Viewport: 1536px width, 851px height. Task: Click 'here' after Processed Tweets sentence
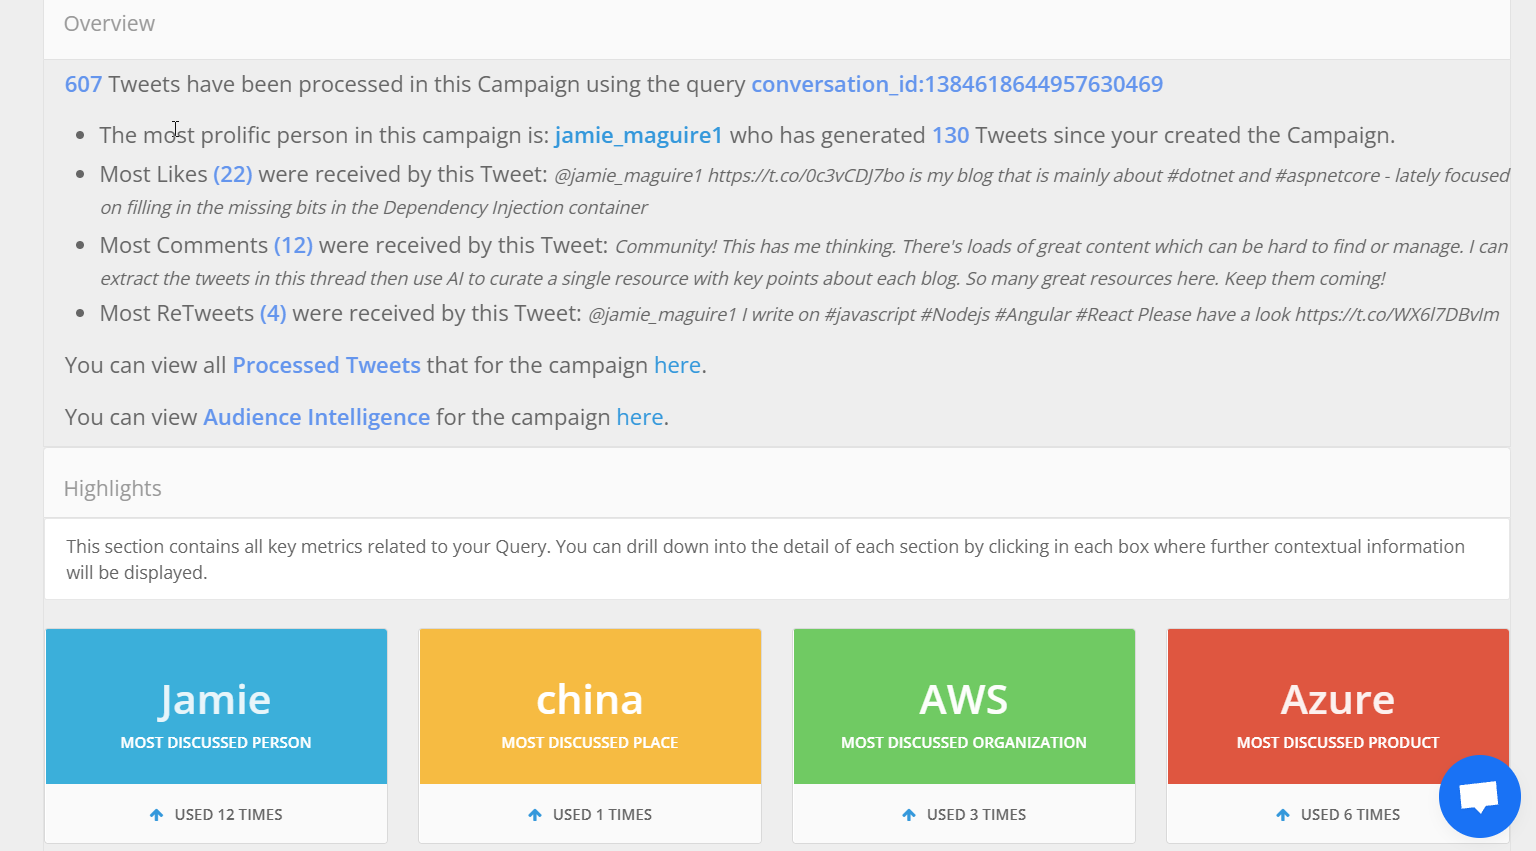tap(677, 365)
